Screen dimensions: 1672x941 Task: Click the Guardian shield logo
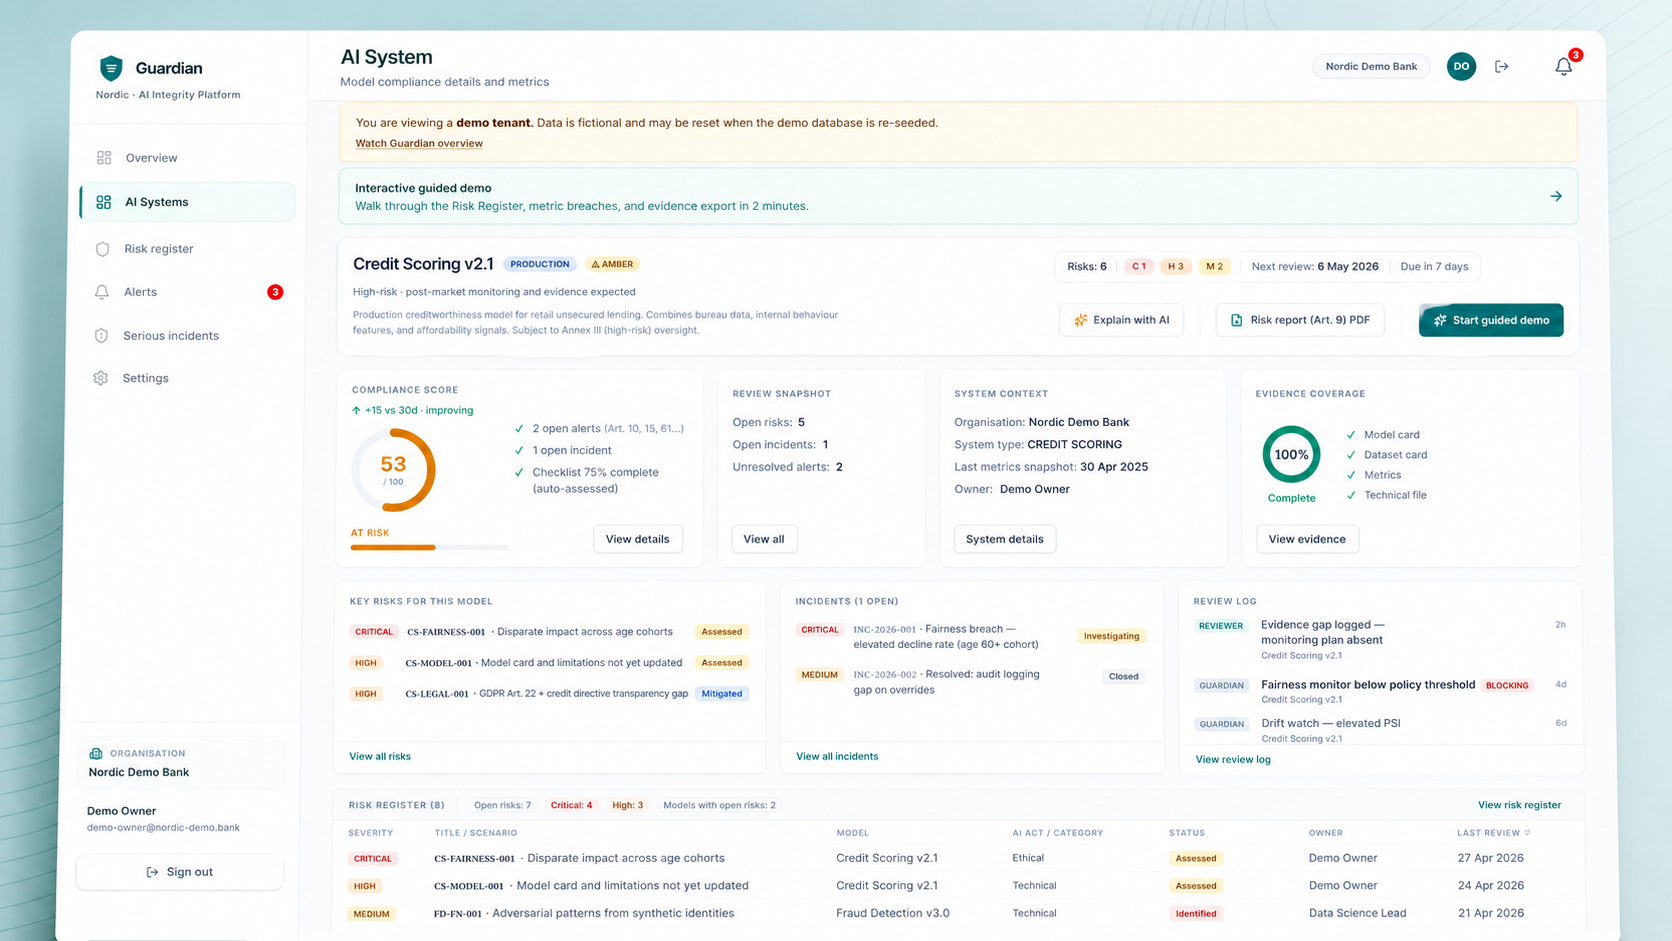(x=111, y=68)
